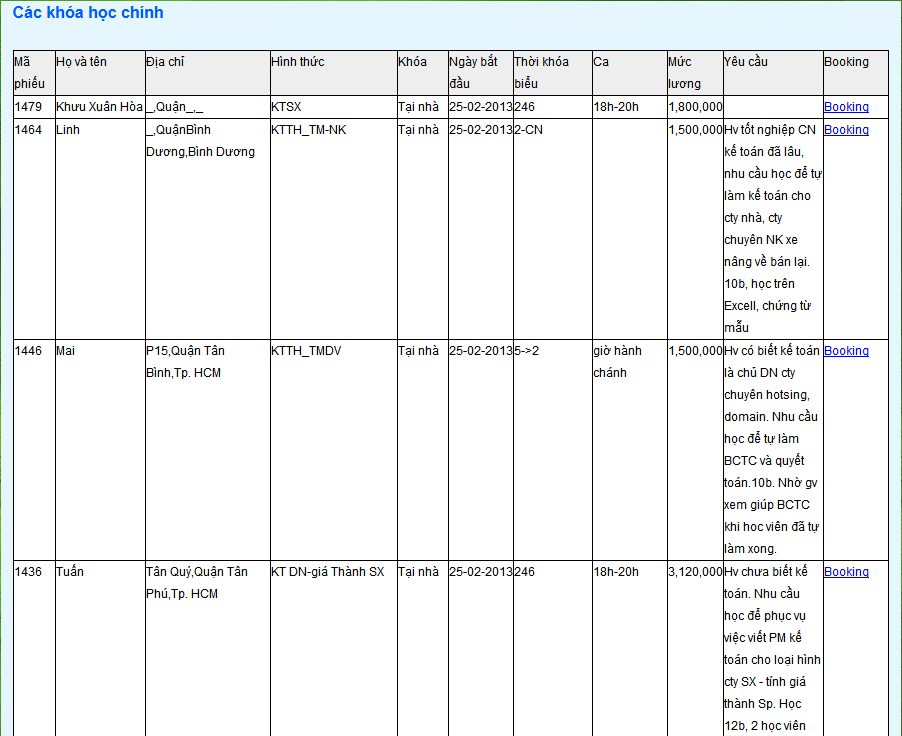Select ticket code 1479
Viewport: 902px width, 736px height.
pos(28,107)
